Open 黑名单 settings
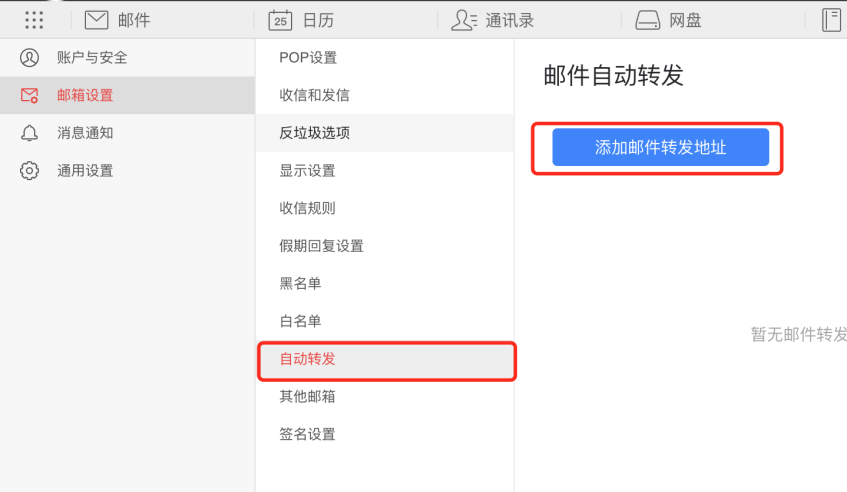Screen dimensions: 847x492 pos(385,284)
